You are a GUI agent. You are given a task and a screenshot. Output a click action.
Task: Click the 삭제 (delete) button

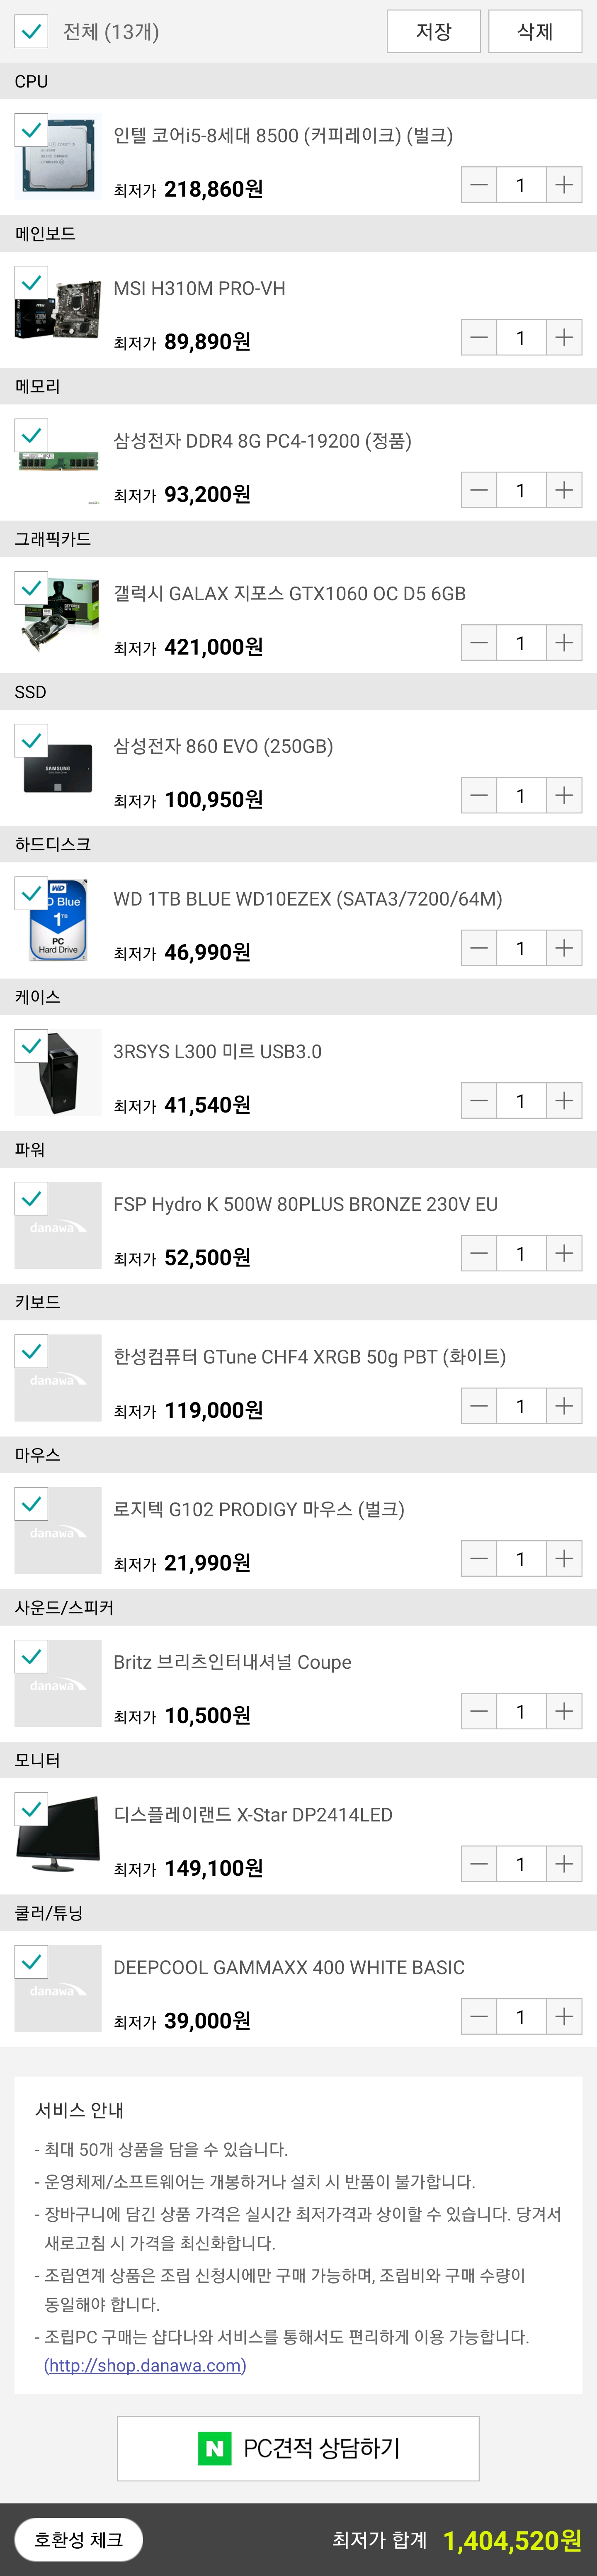coord(535,31)
